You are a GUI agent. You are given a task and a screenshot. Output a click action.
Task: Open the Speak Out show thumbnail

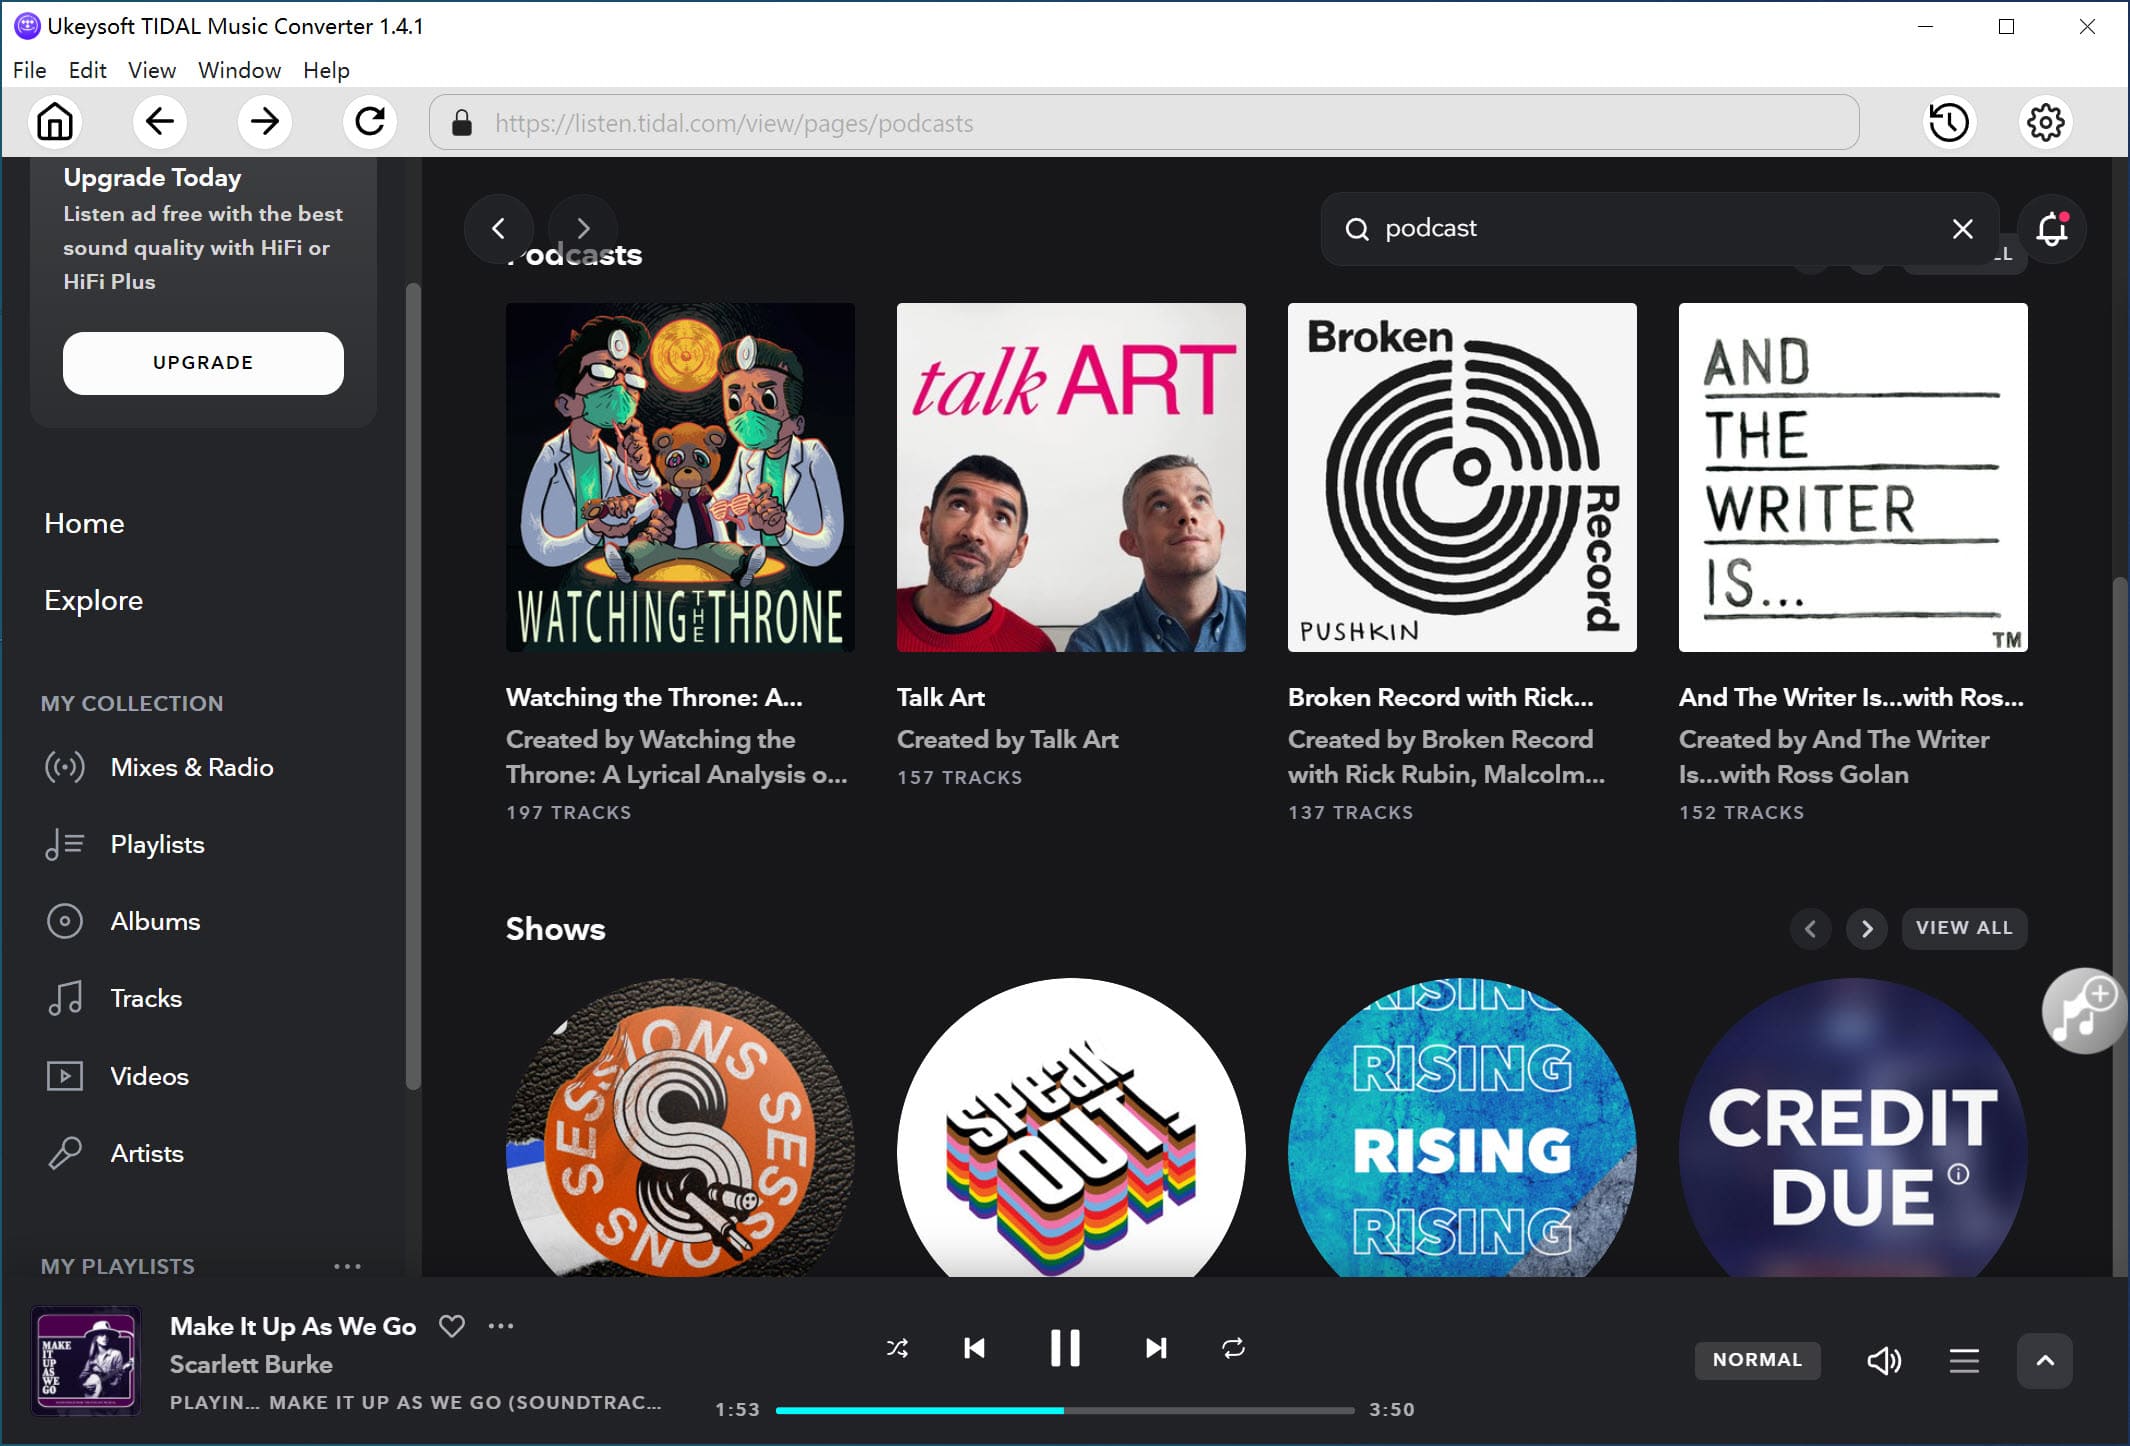[1071, 1127]
